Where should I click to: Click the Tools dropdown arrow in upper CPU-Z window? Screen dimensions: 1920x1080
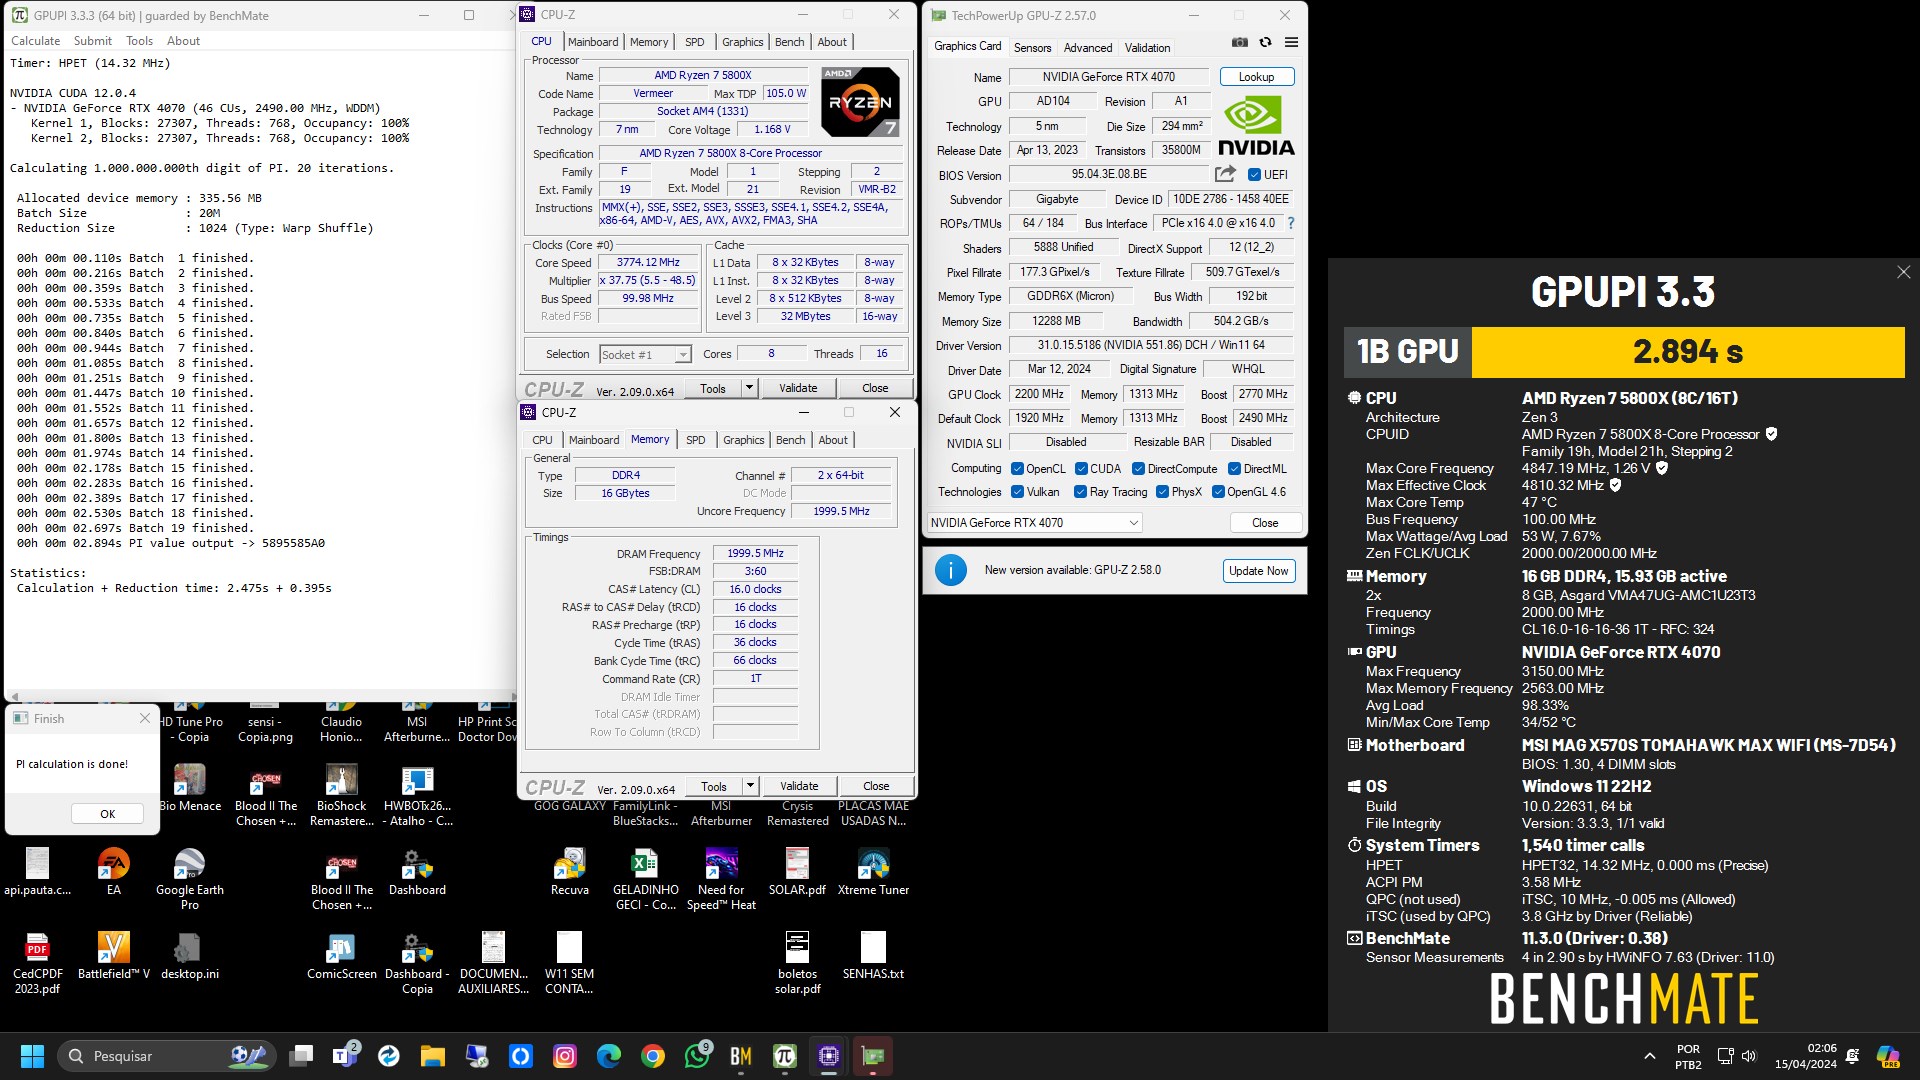tap(748, 388)
